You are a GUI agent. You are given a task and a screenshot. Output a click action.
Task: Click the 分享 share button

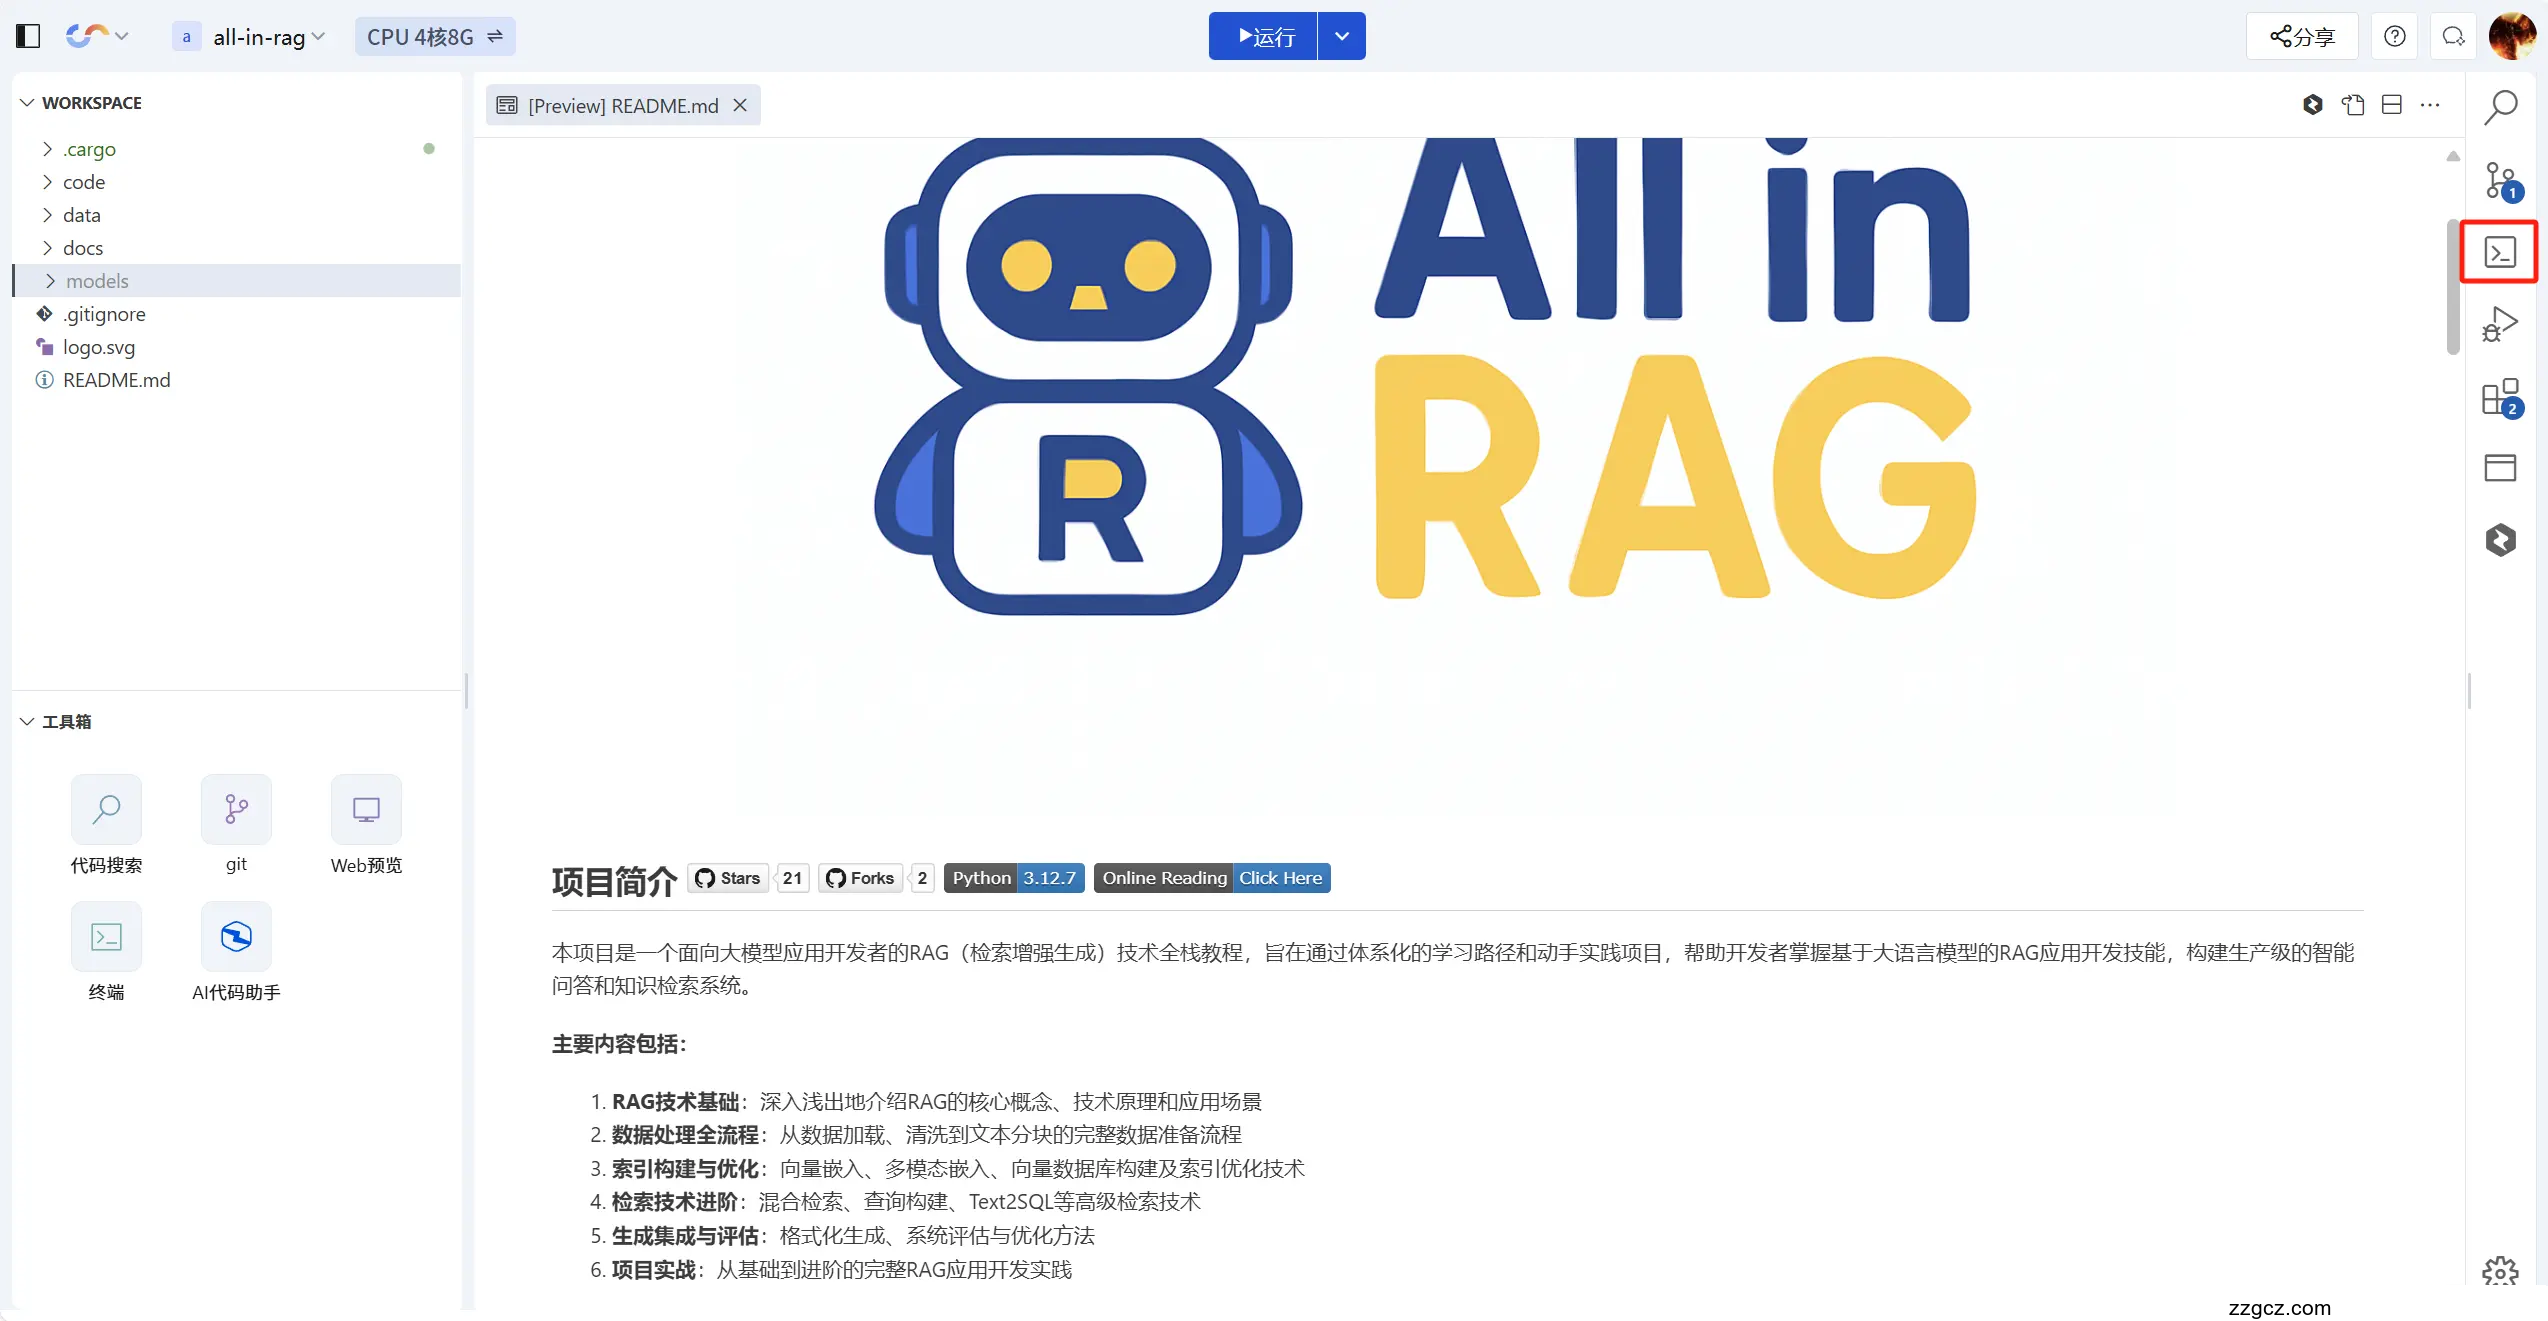[x=2301, y=36]
